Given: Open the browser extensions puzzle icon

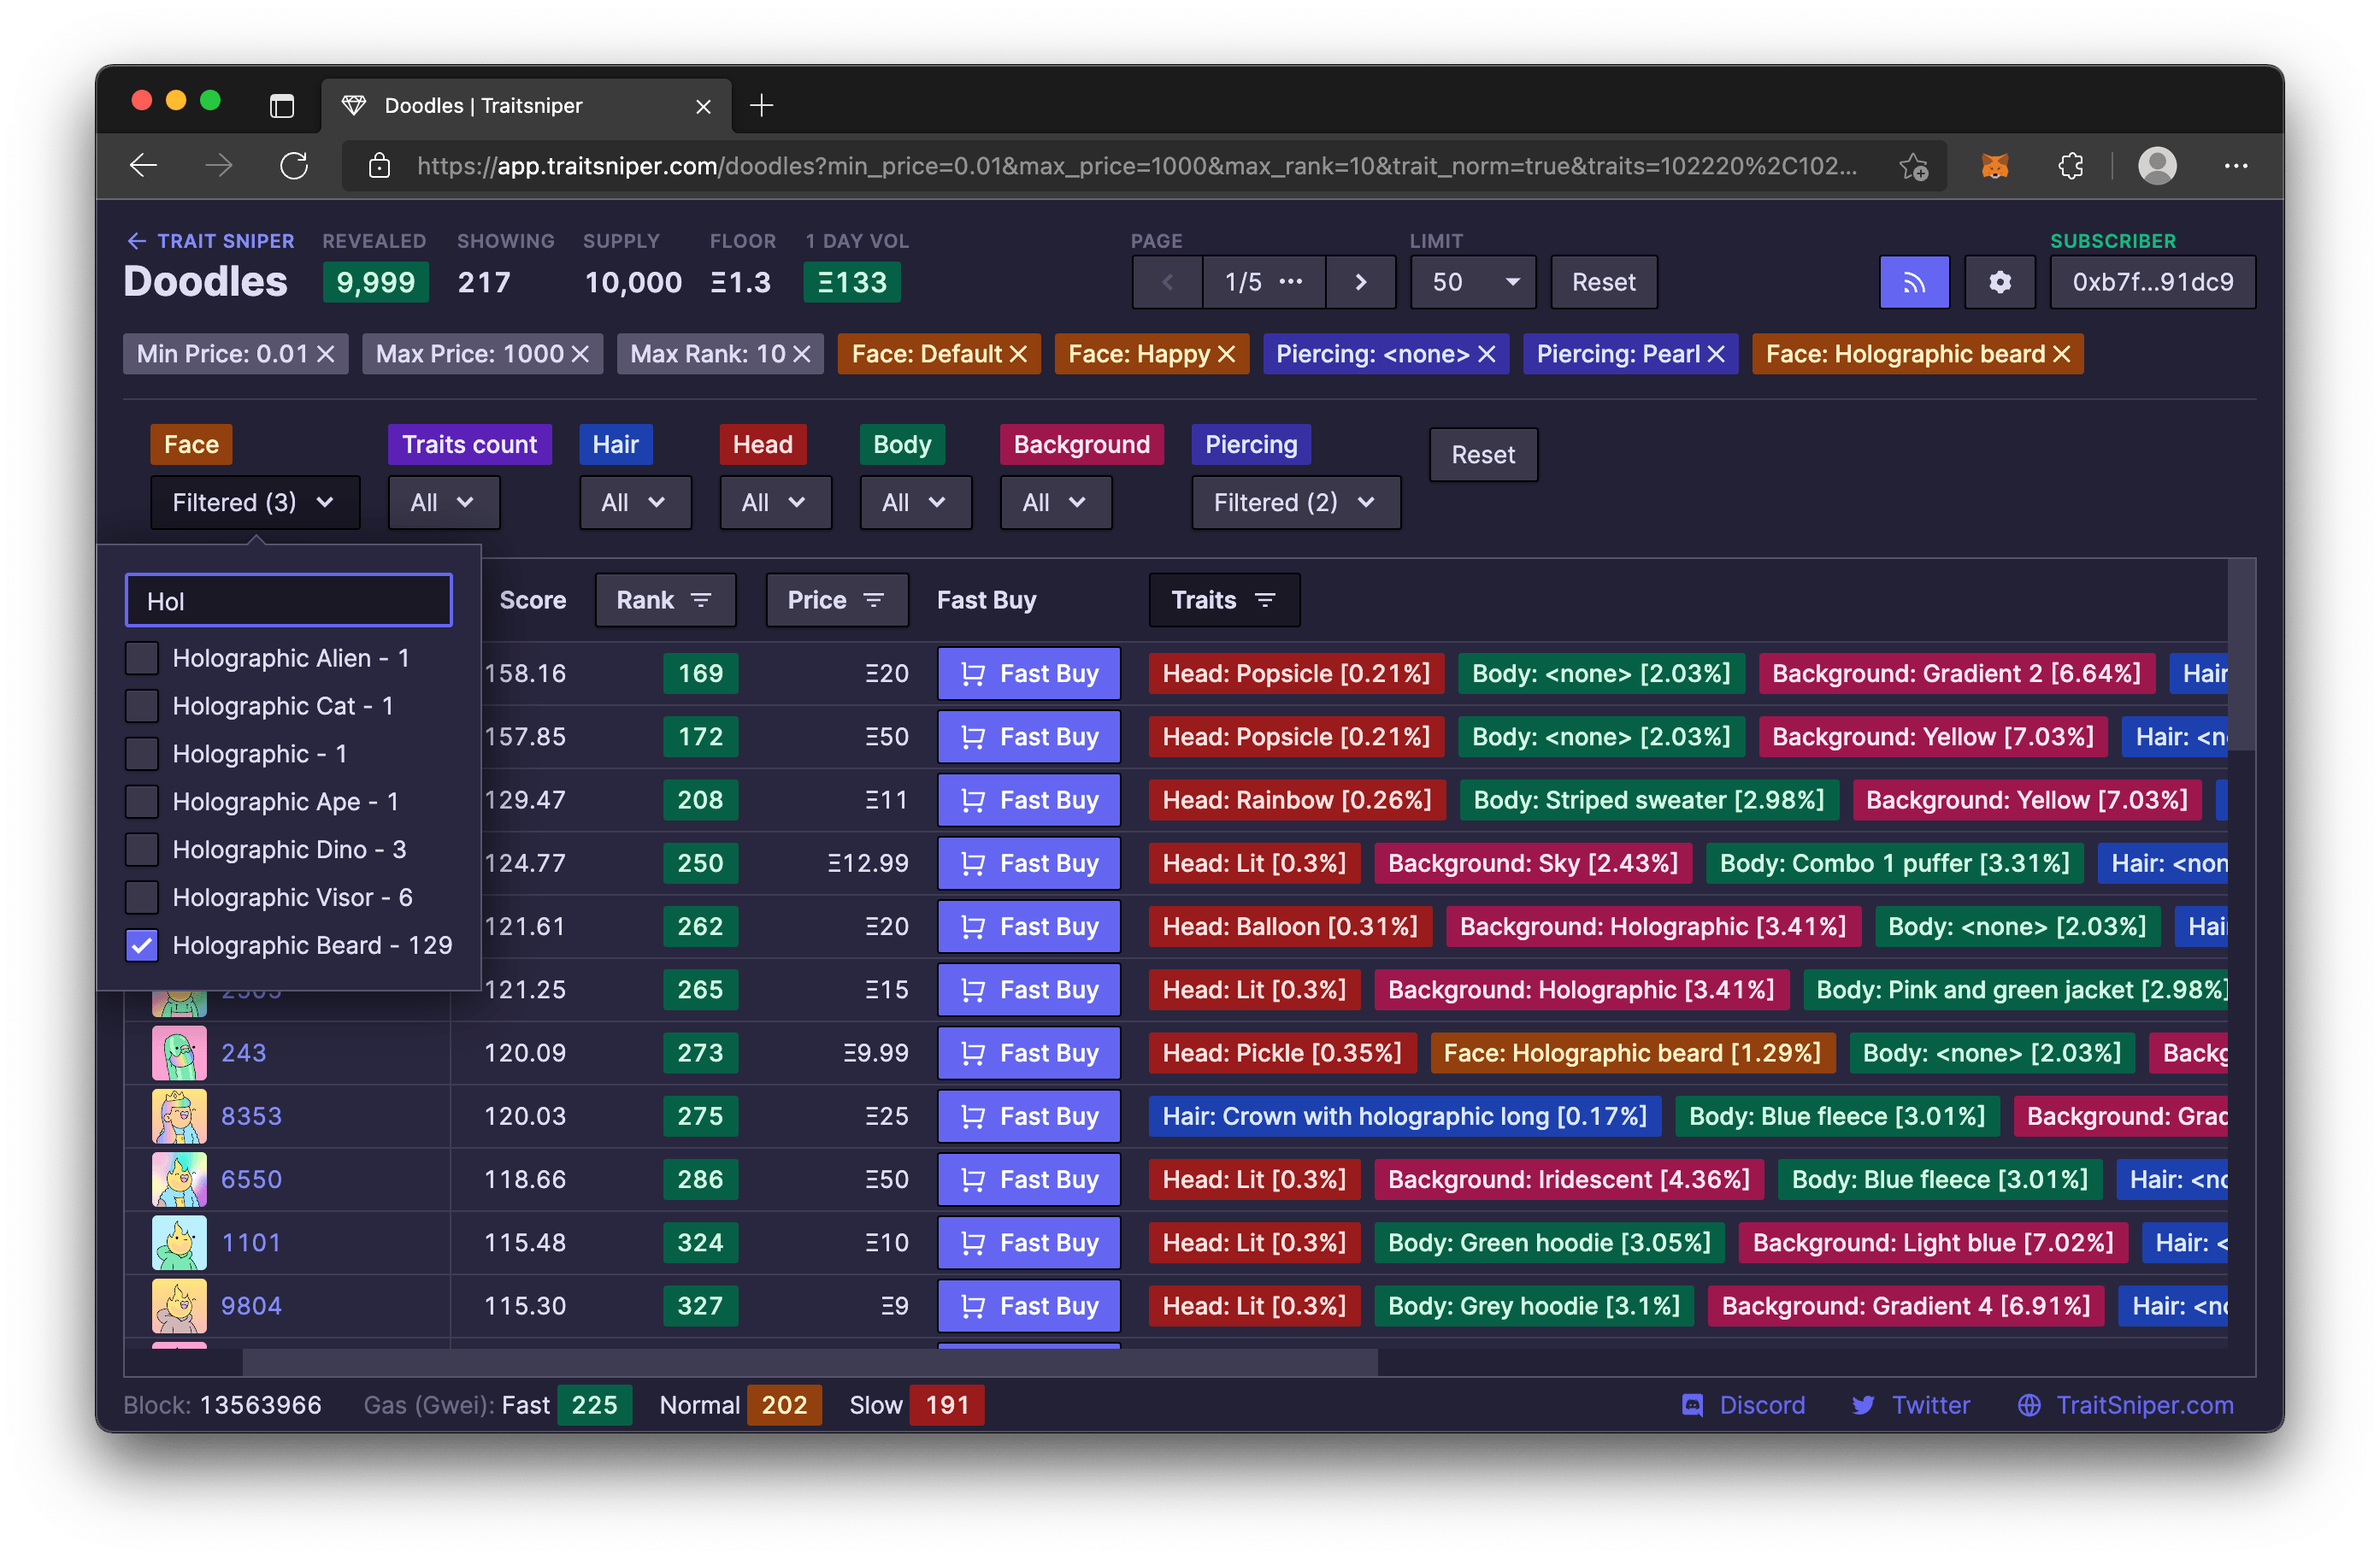Looking at the screenshot, I should click(2071, 166).
